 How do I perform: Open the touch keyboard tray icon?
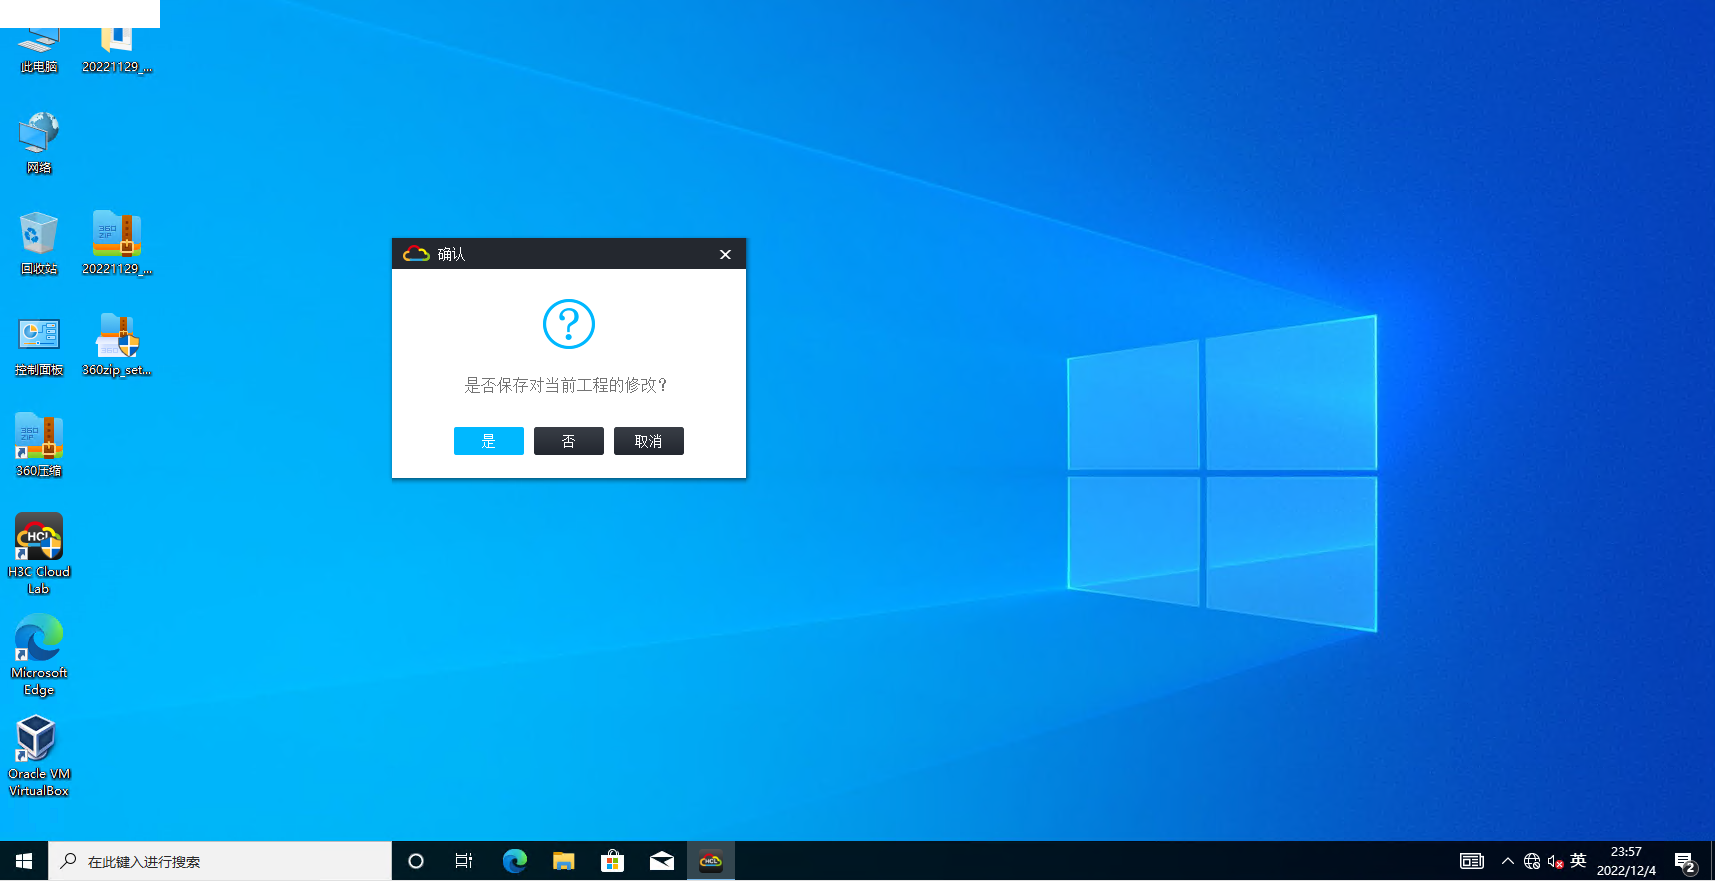(x=1472, y=861)
